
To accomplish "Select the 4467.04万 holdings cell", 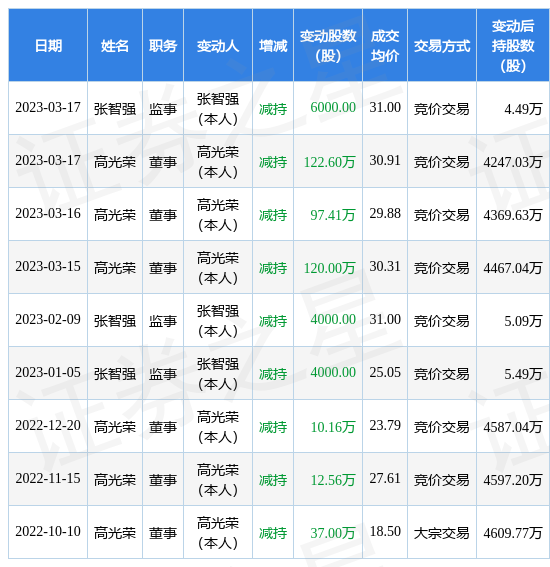I will [x=513, y=268].
